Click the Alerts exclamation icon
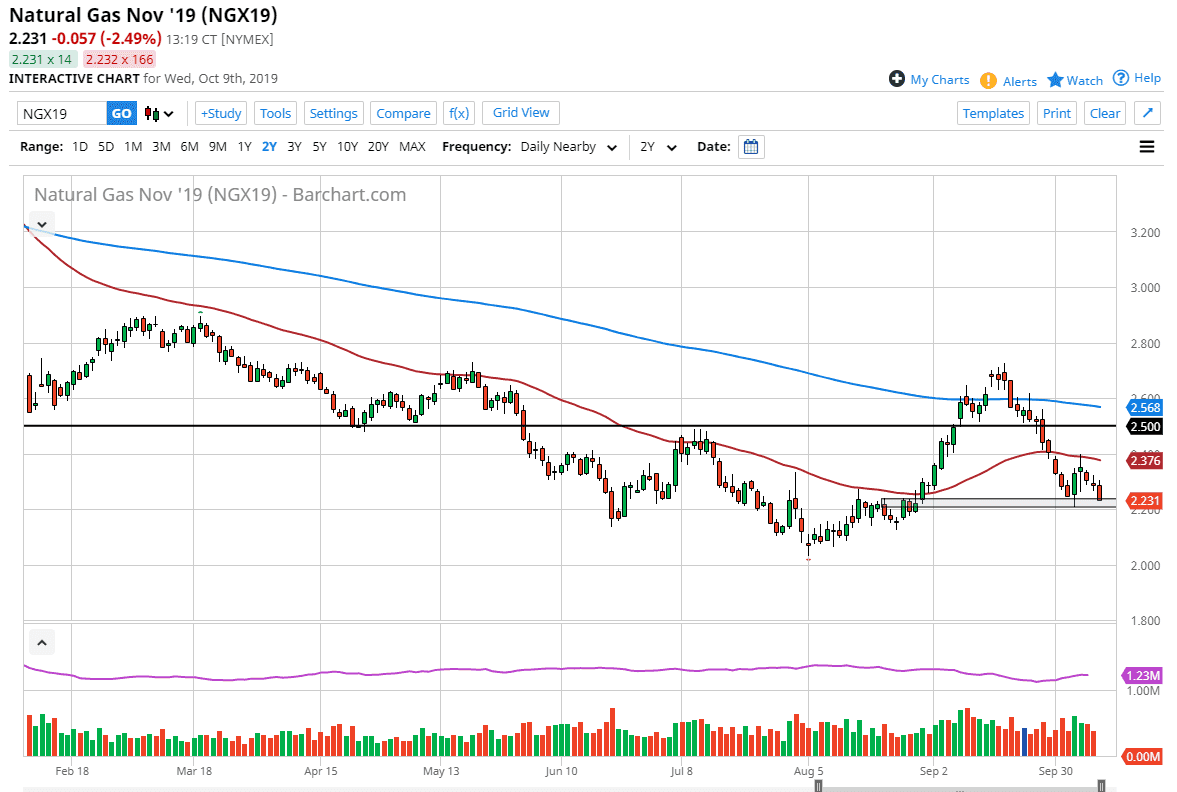 pos(989,80)
